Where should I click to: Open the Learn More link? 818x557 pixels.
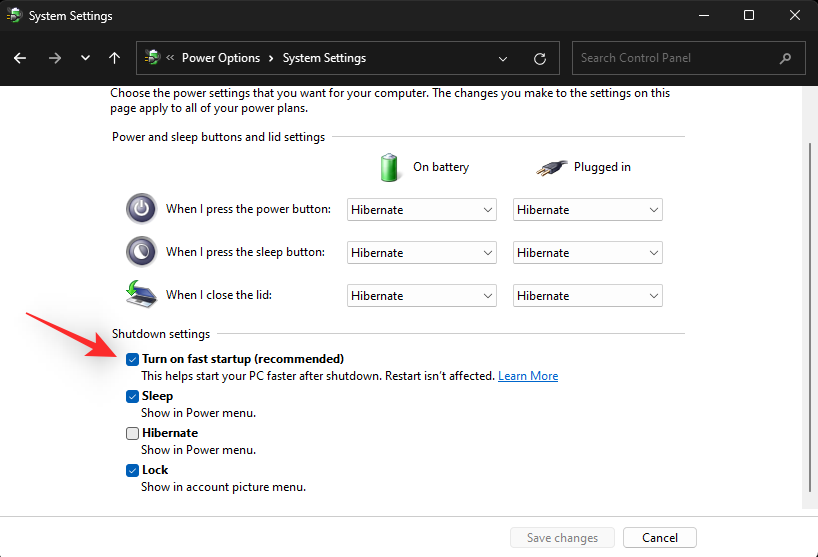pos(528,376)
